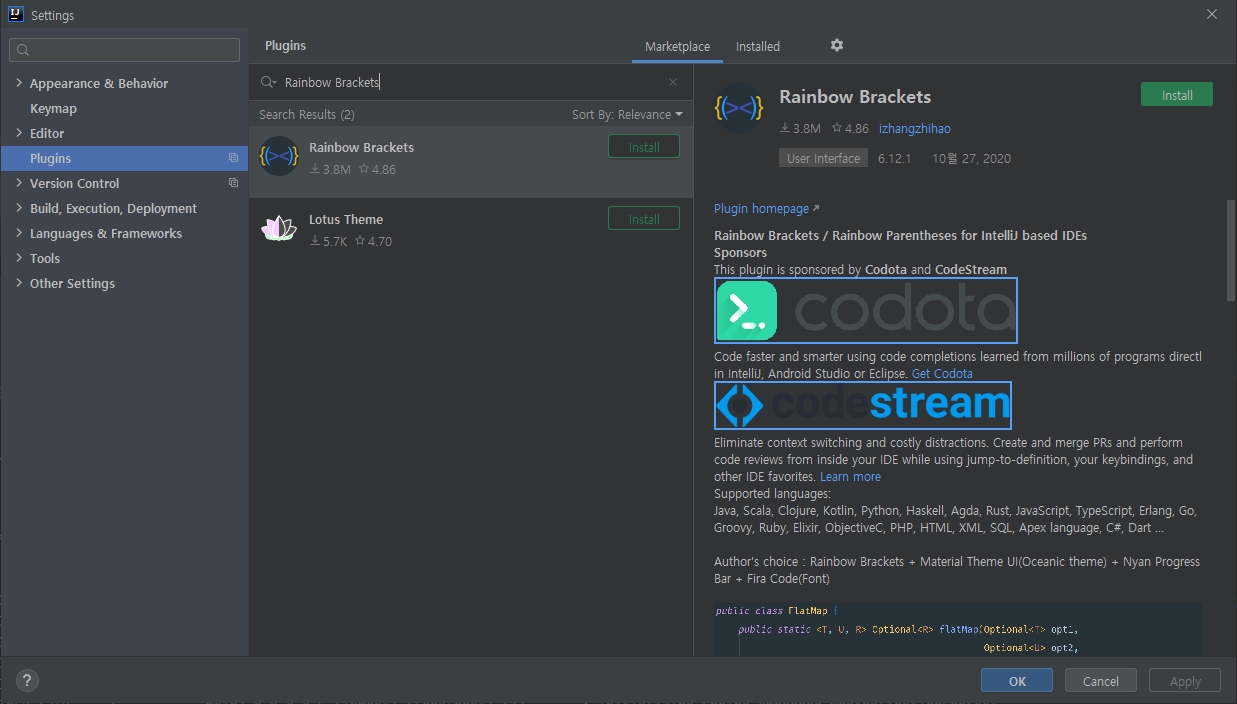Select the Lotus Theme result row title
Viewport: 1237px width, 704px height.
tap(346, 219)
